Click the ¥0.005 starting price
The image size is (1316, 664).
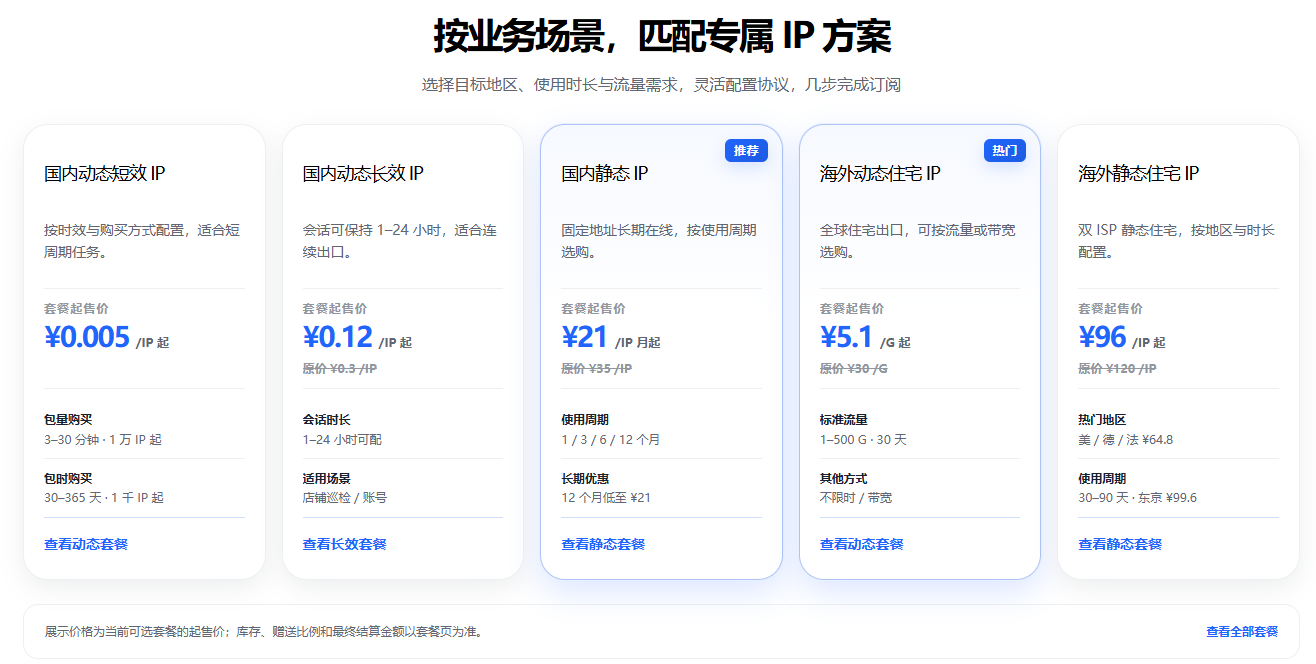(x=87, y=337)
